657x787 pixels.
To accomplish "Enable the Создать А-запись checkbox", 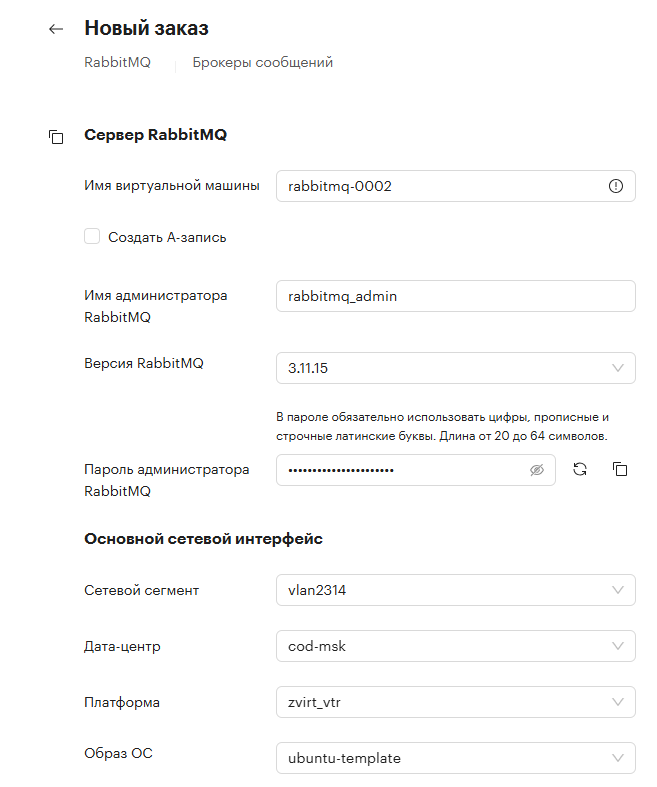I will point(92,236).
